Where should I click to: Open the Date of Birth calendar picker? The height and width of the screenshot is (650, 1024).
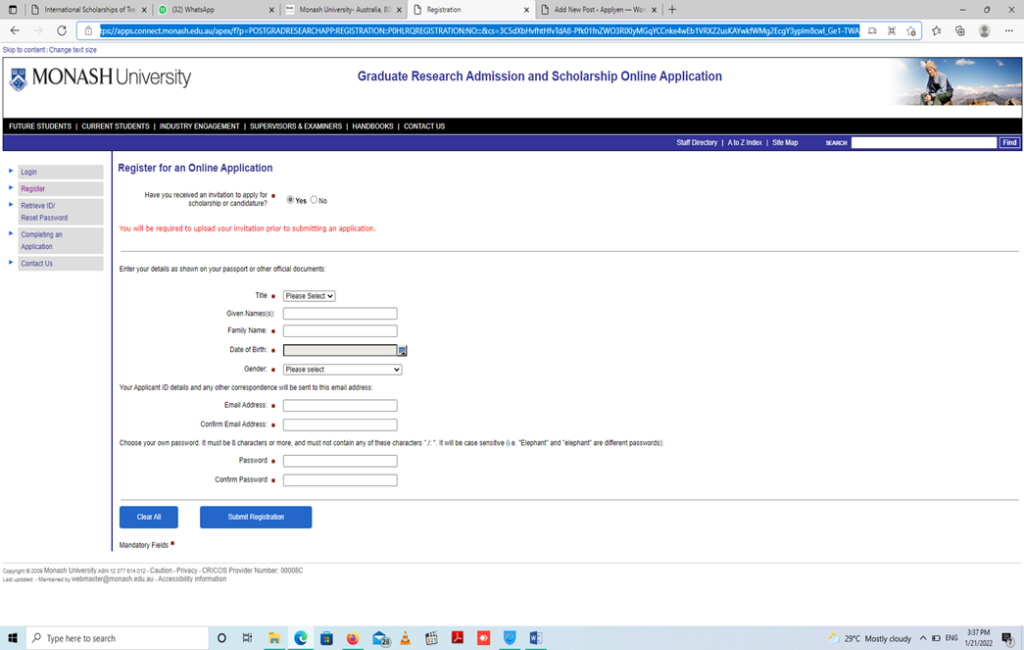[402, 351]
